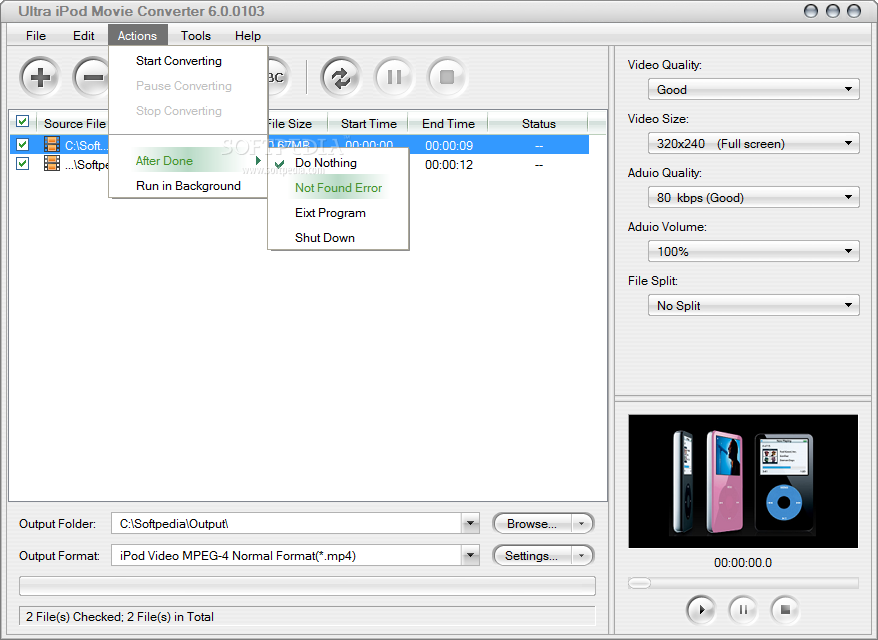
Task: Click the preview timecode 00:00:00.0
Action: [x=742, y=563]
